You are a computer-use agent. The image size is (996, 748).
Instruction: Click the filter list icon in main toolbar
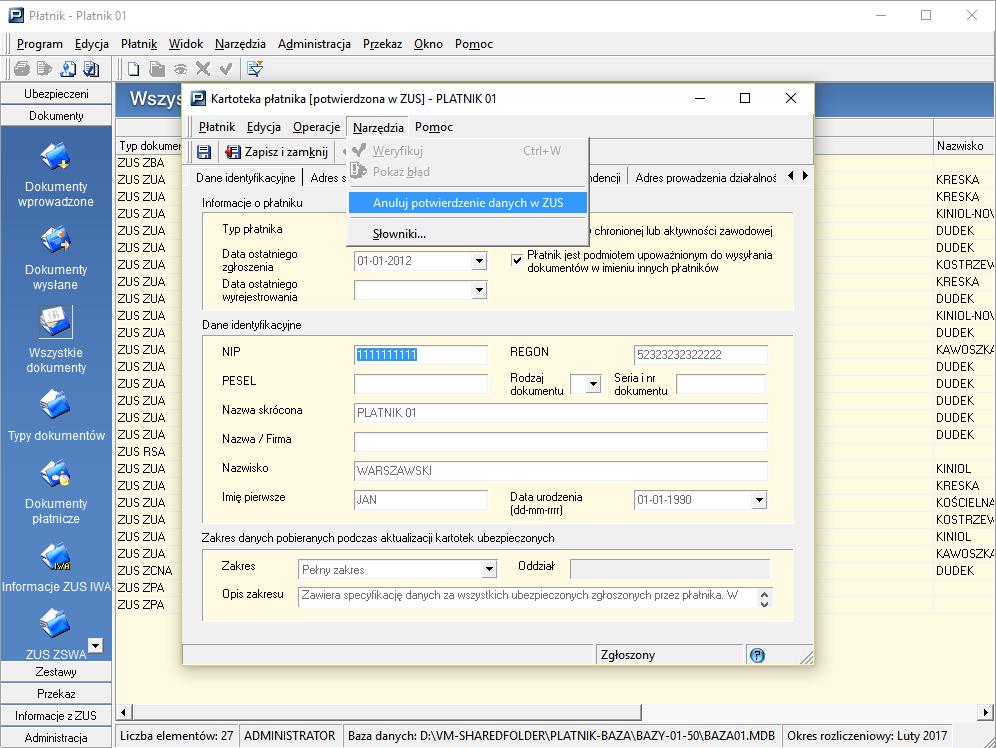point(255,69)
